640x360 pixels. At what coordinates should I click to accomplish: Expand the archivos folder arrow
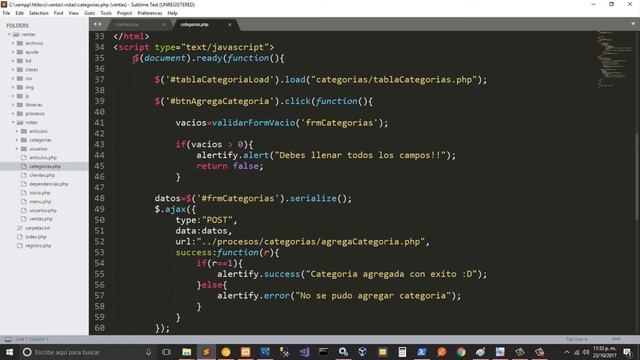pos(13,43)
